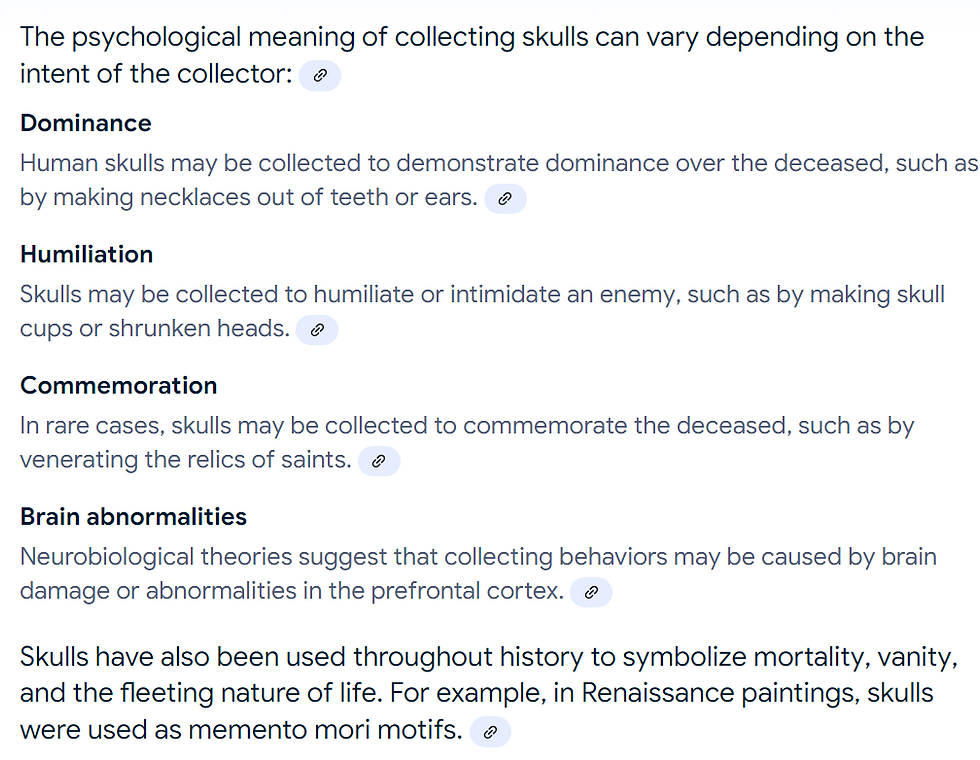Click the paragraph about humiliating an enemy
This screenshot has height=760, width=980.
(400, 295)
